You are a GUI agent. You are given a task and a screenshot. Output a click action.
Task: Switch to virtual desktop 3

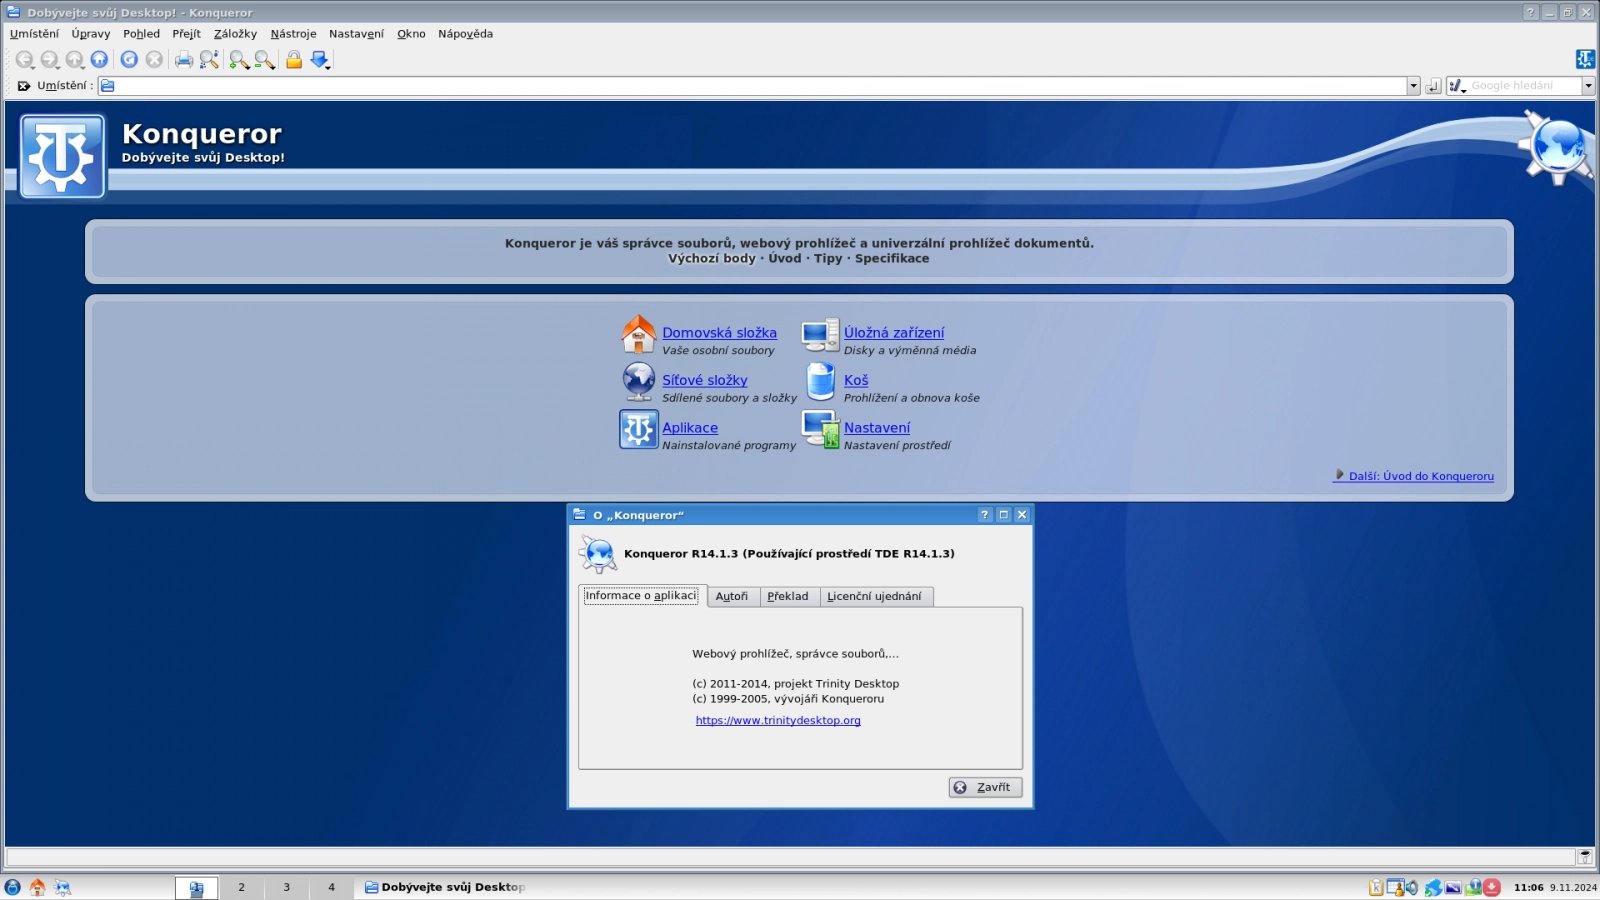coord(286,887)
